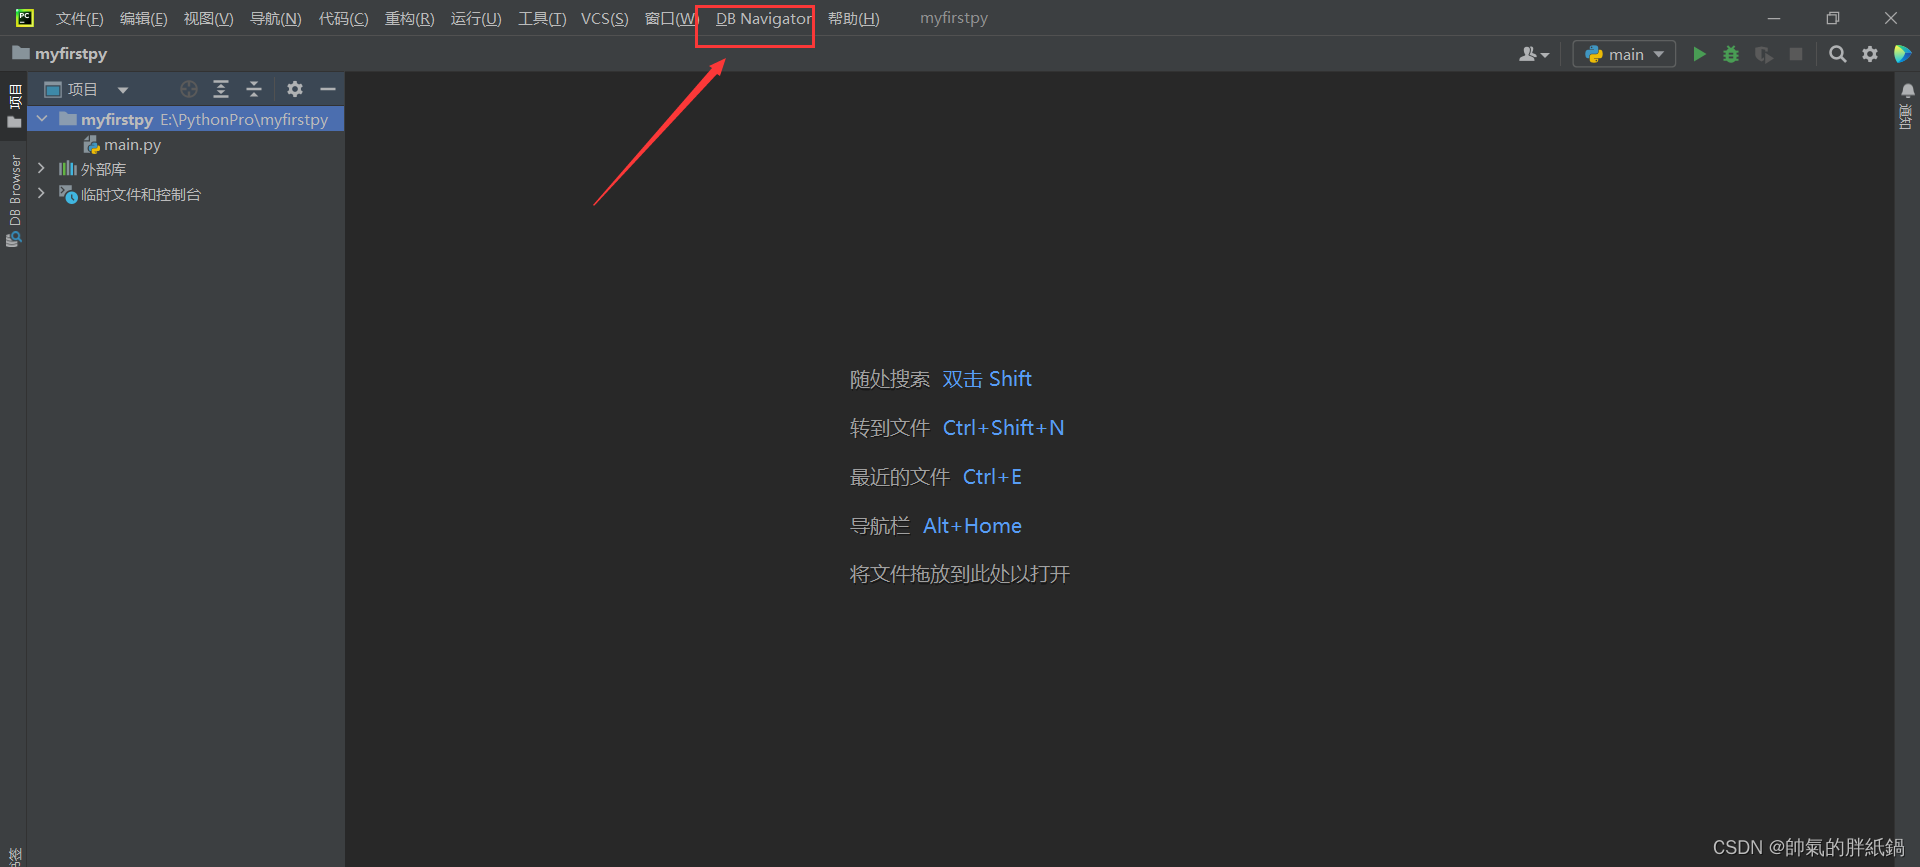Run the main configuration with green play

[x=1699, y=54]
